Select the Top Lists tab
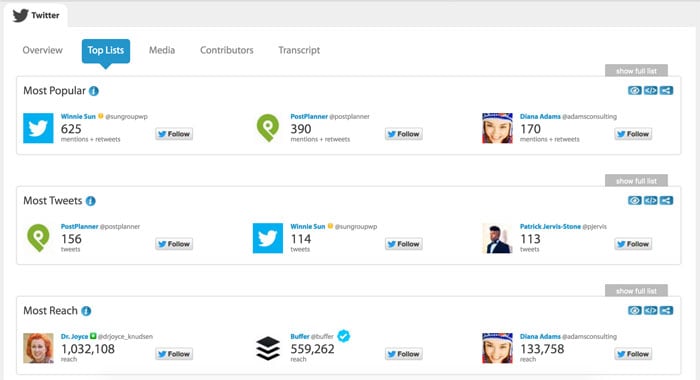The width and height of the screenshot is (700, 380). coord(106,50)
